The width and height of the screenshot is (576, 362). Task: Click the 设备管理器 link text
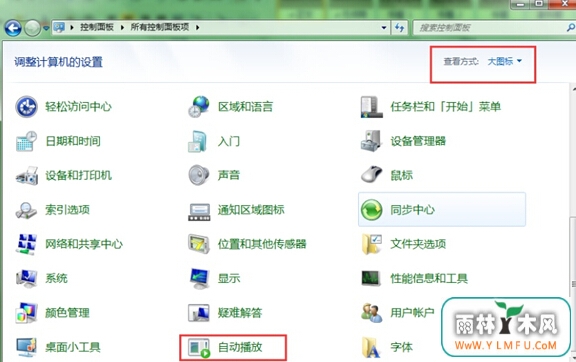point(418,141)
